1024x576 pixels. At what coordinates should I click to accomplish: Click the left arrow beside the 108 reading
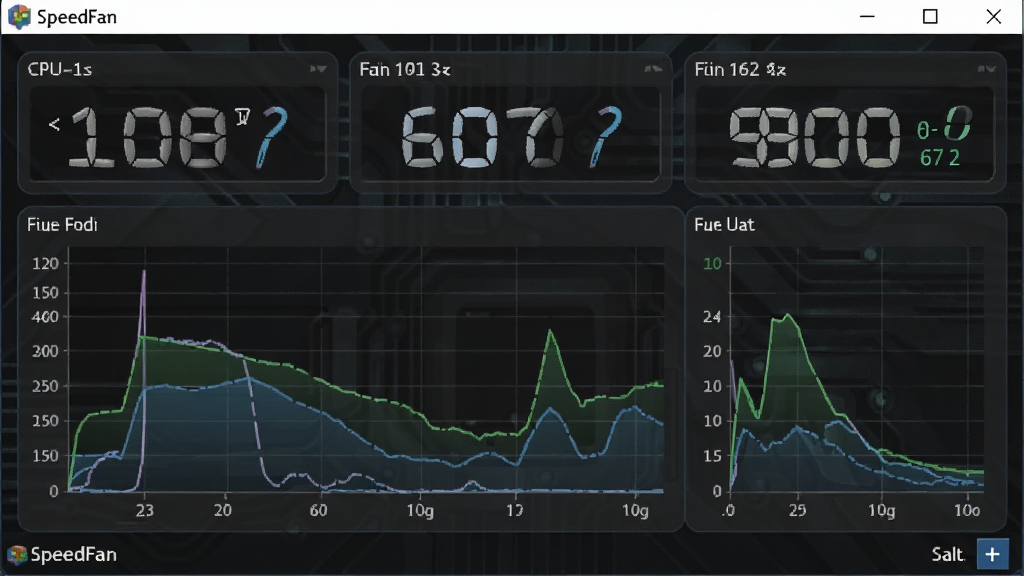pos(54,123)
